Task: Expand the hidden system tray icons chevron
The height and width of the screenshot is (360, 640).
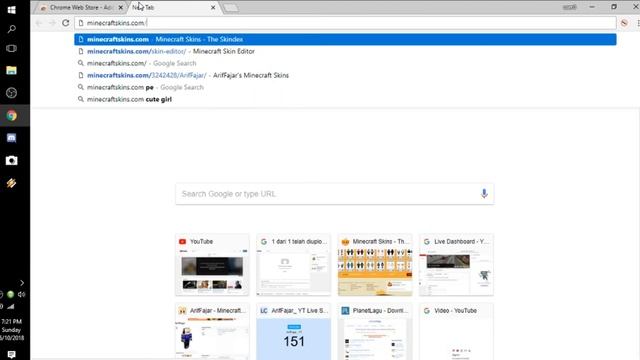Action: click(22, 283)
